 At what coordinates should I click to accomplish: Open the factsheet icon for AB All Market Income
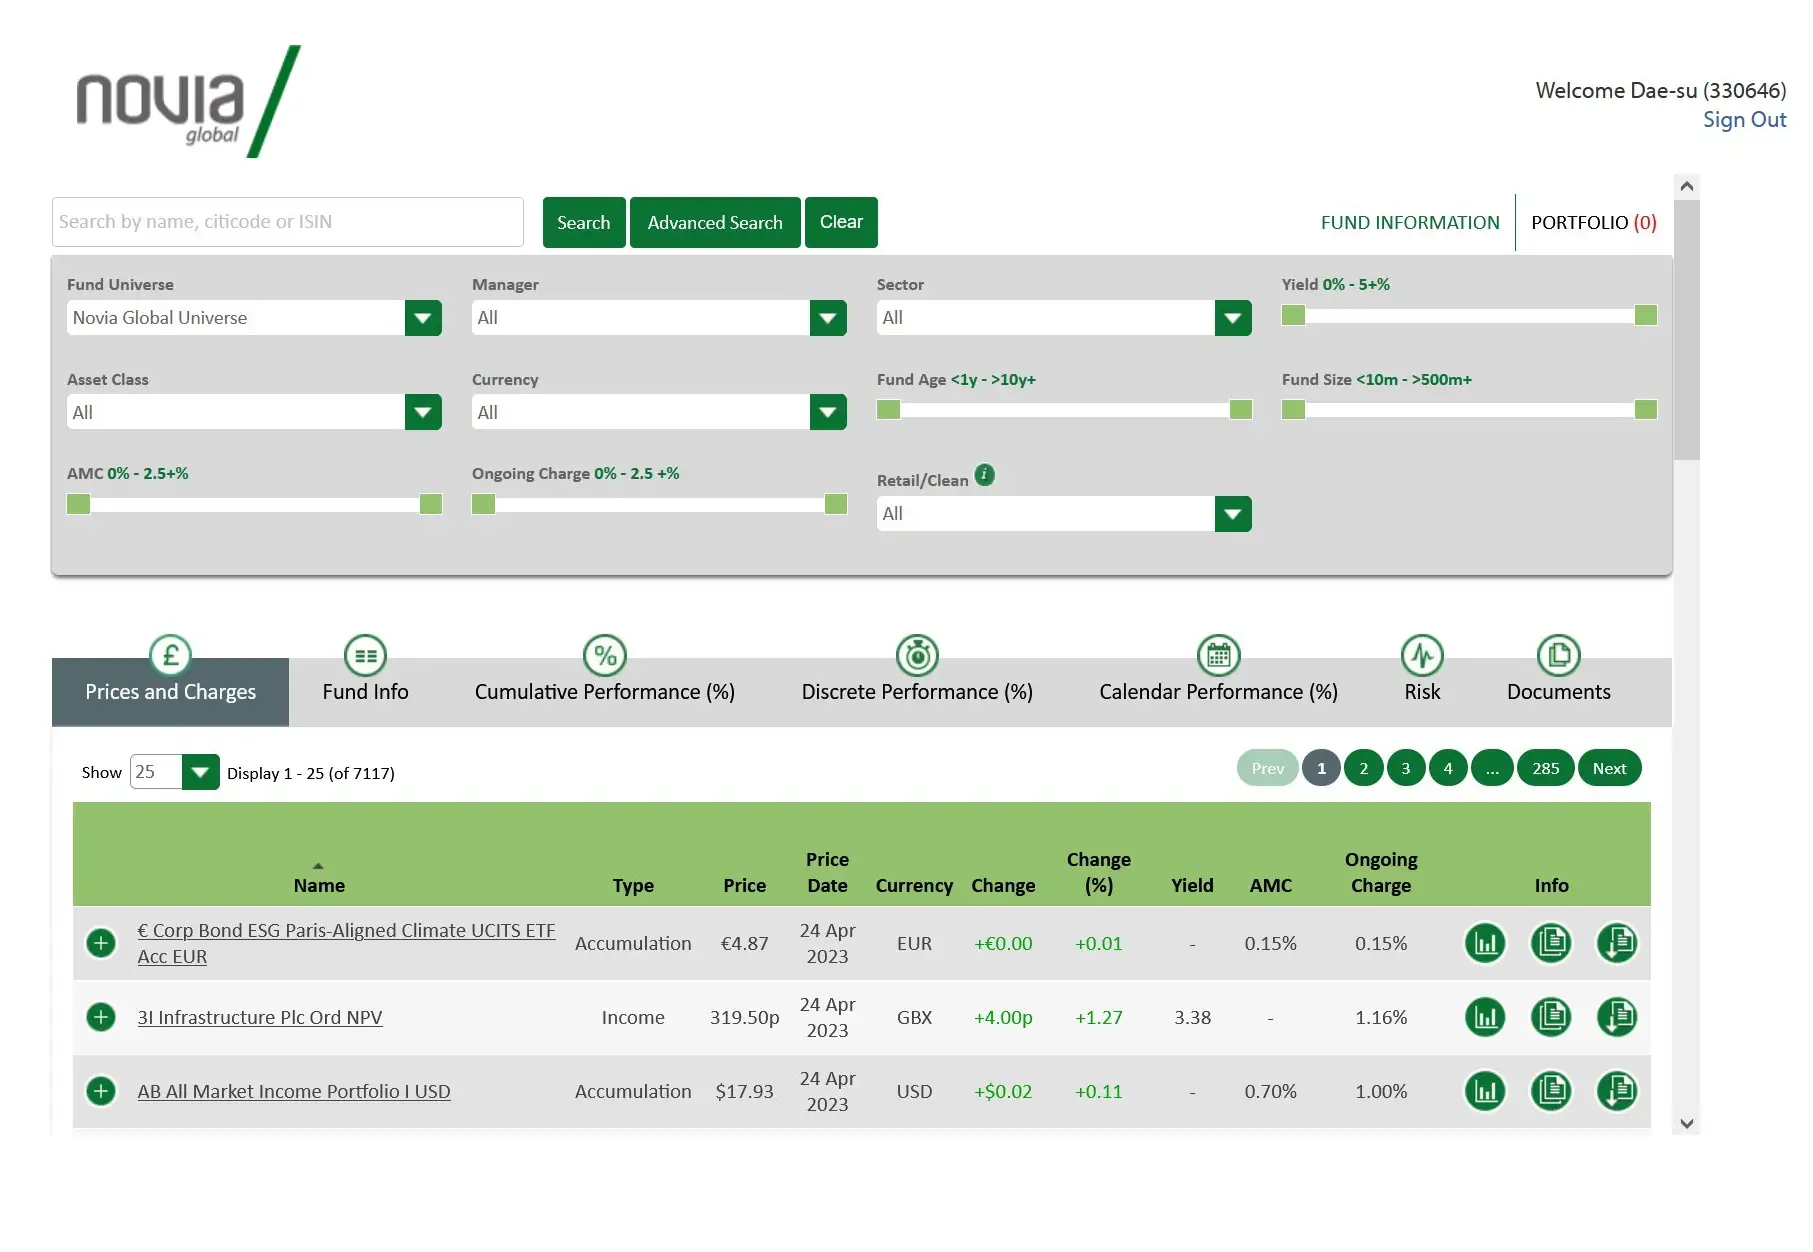1551,1091
